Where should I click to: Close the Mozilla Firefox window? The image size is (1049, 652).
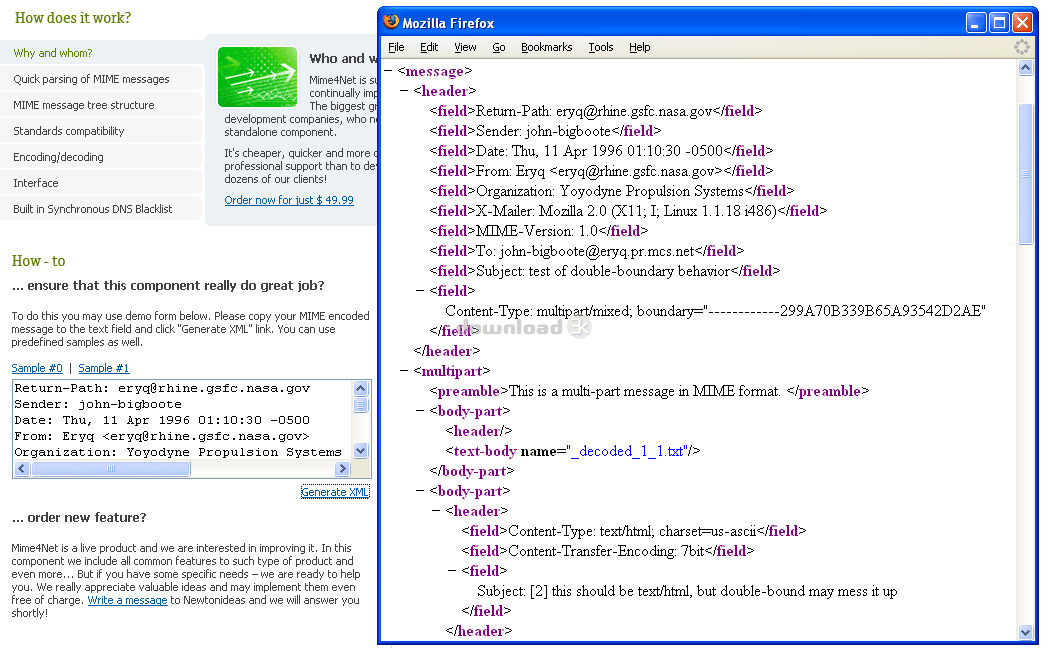click(1023, 23)
